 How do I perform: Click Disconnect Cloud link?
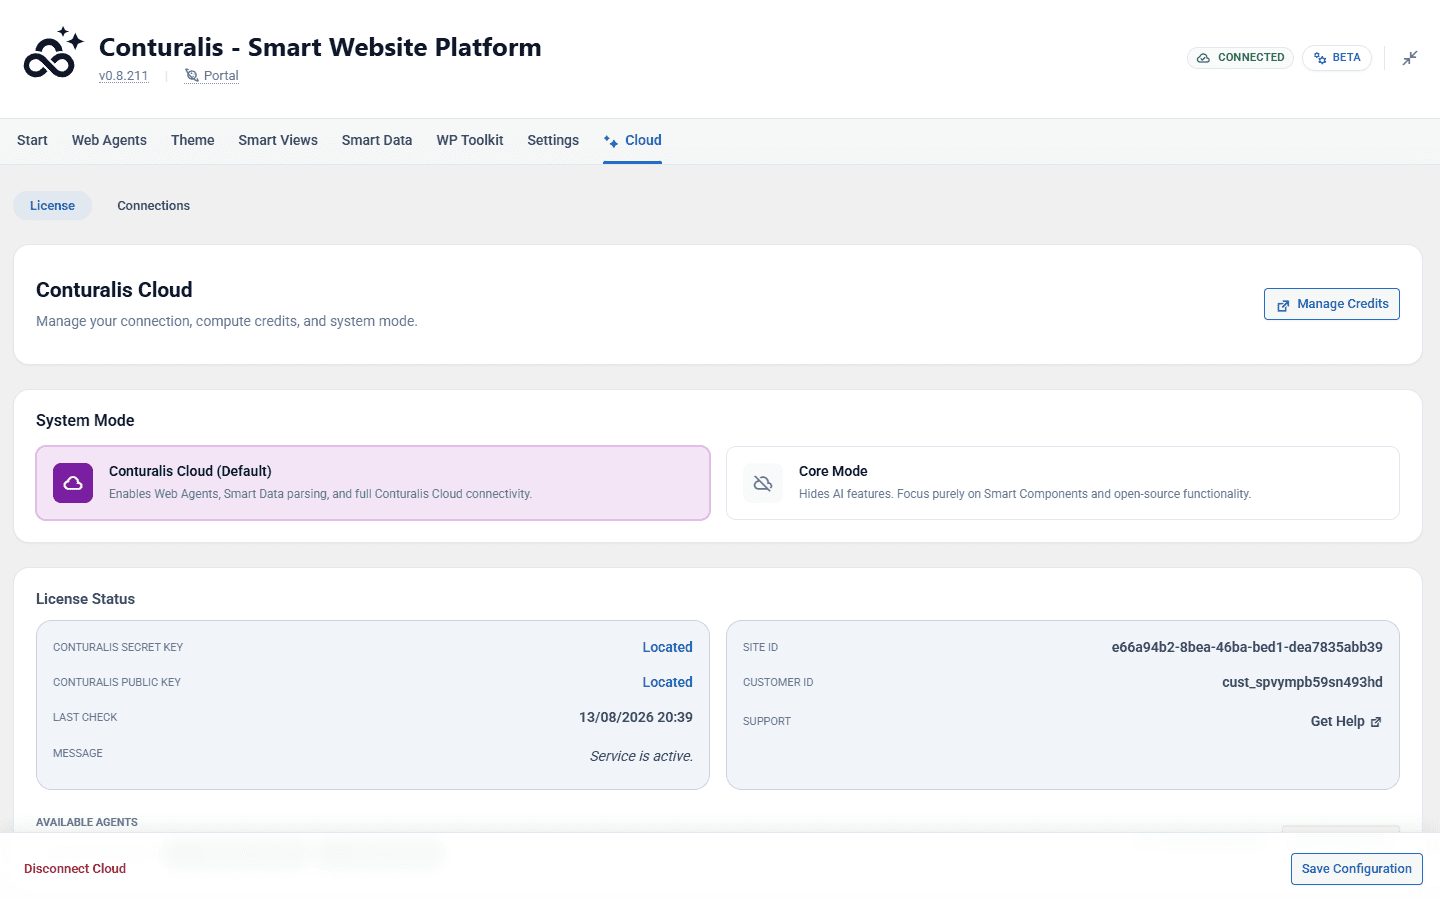coord(75,869)
